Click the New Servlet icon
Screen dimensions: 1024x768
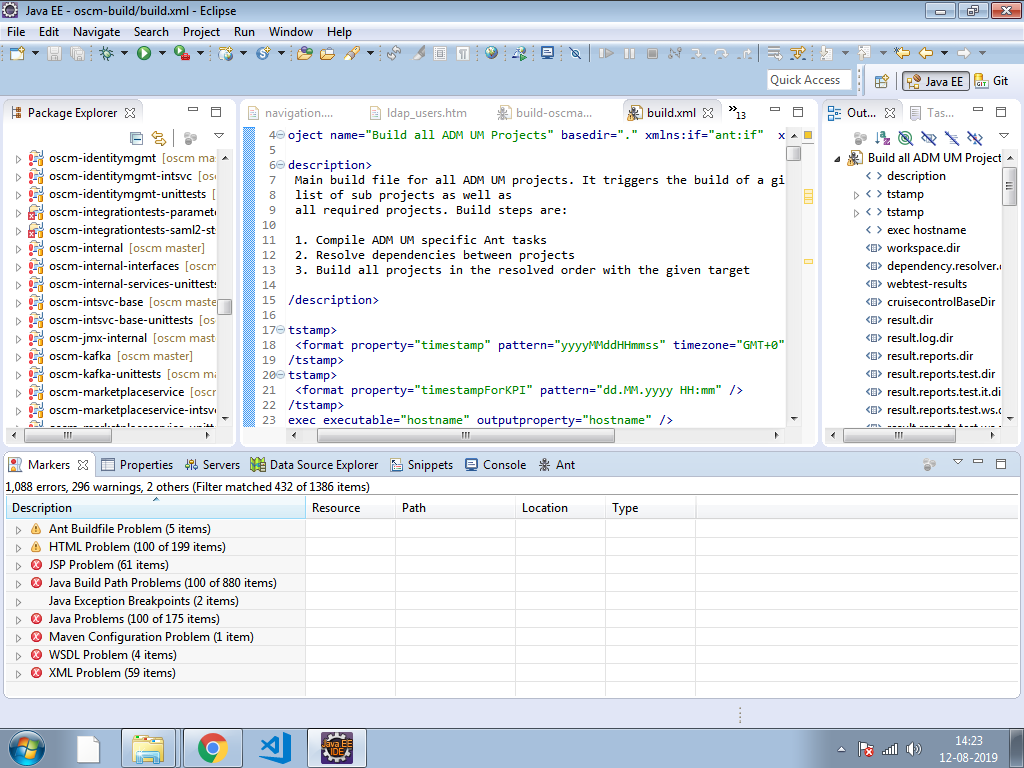263,54
